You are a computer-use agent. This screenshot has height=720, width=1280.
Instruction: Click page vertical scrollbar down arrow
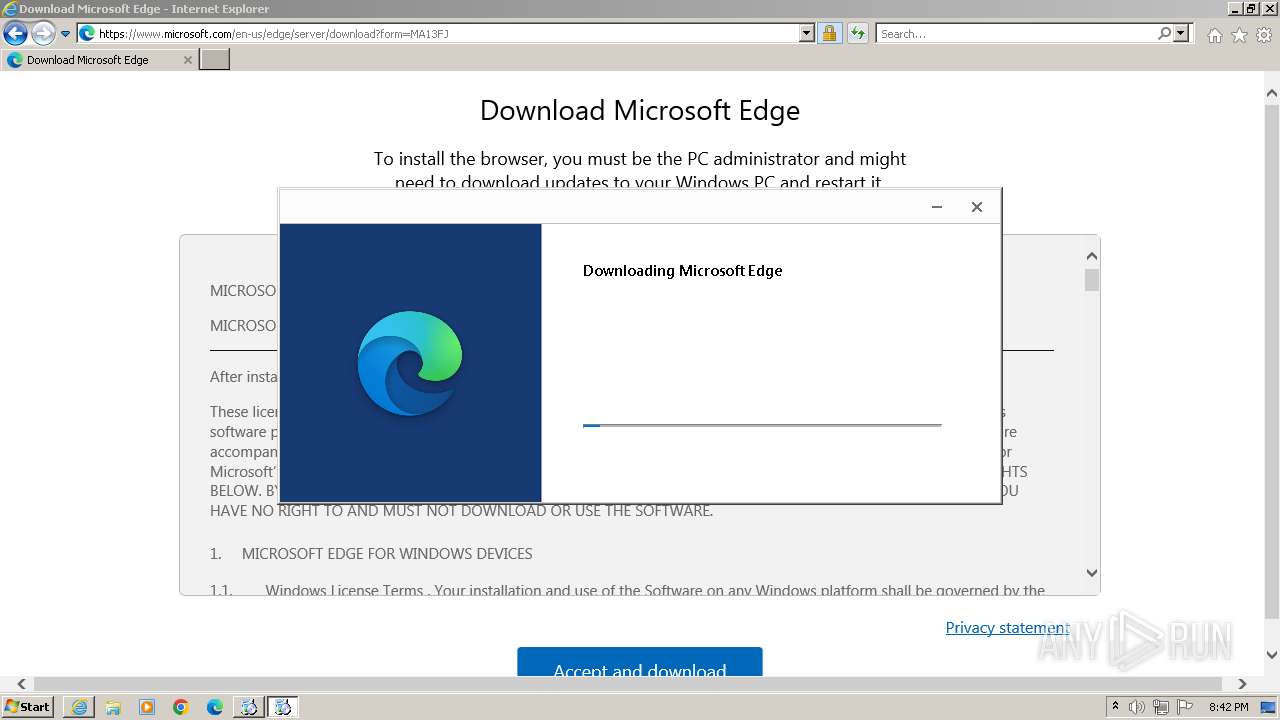[1271, 655]
